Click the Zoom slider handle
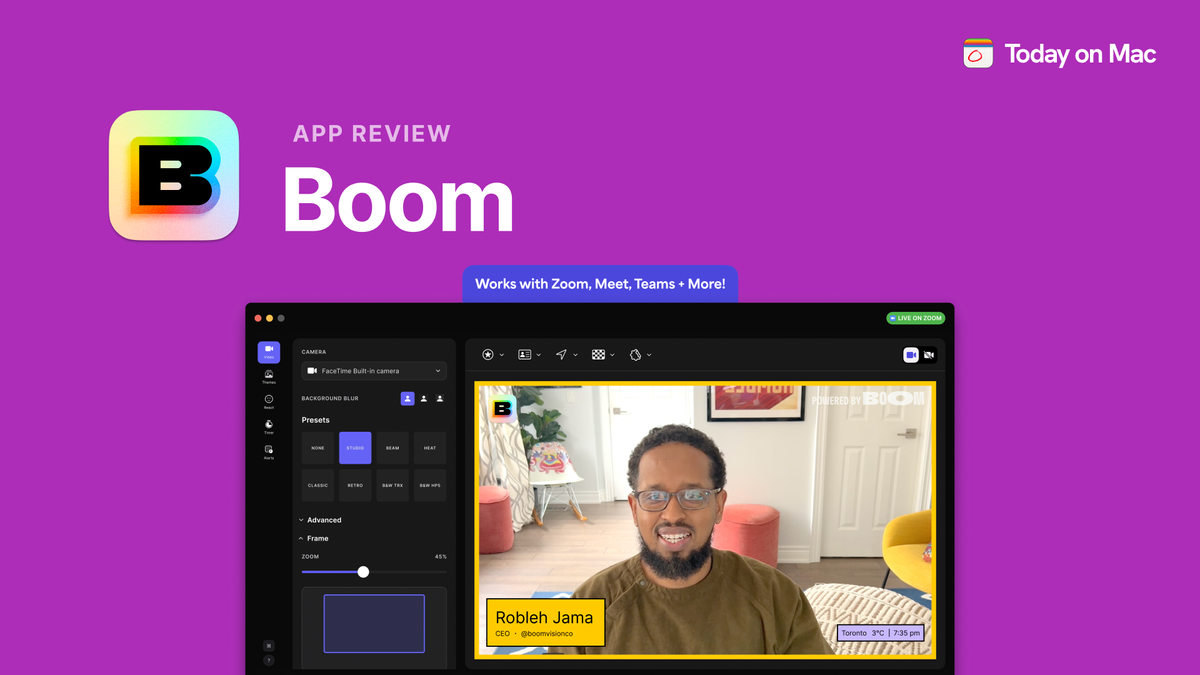This screenshot has width=1200, height=675. coord(363,572)
